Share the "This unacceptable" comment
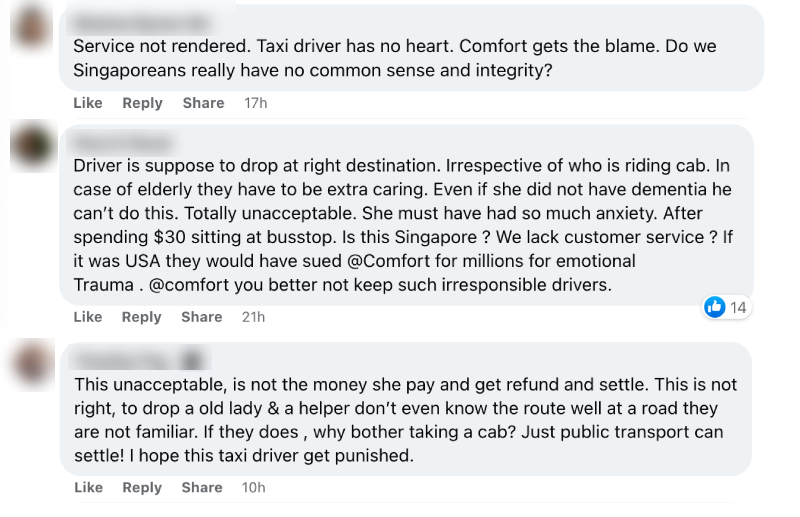 point(203,488)
